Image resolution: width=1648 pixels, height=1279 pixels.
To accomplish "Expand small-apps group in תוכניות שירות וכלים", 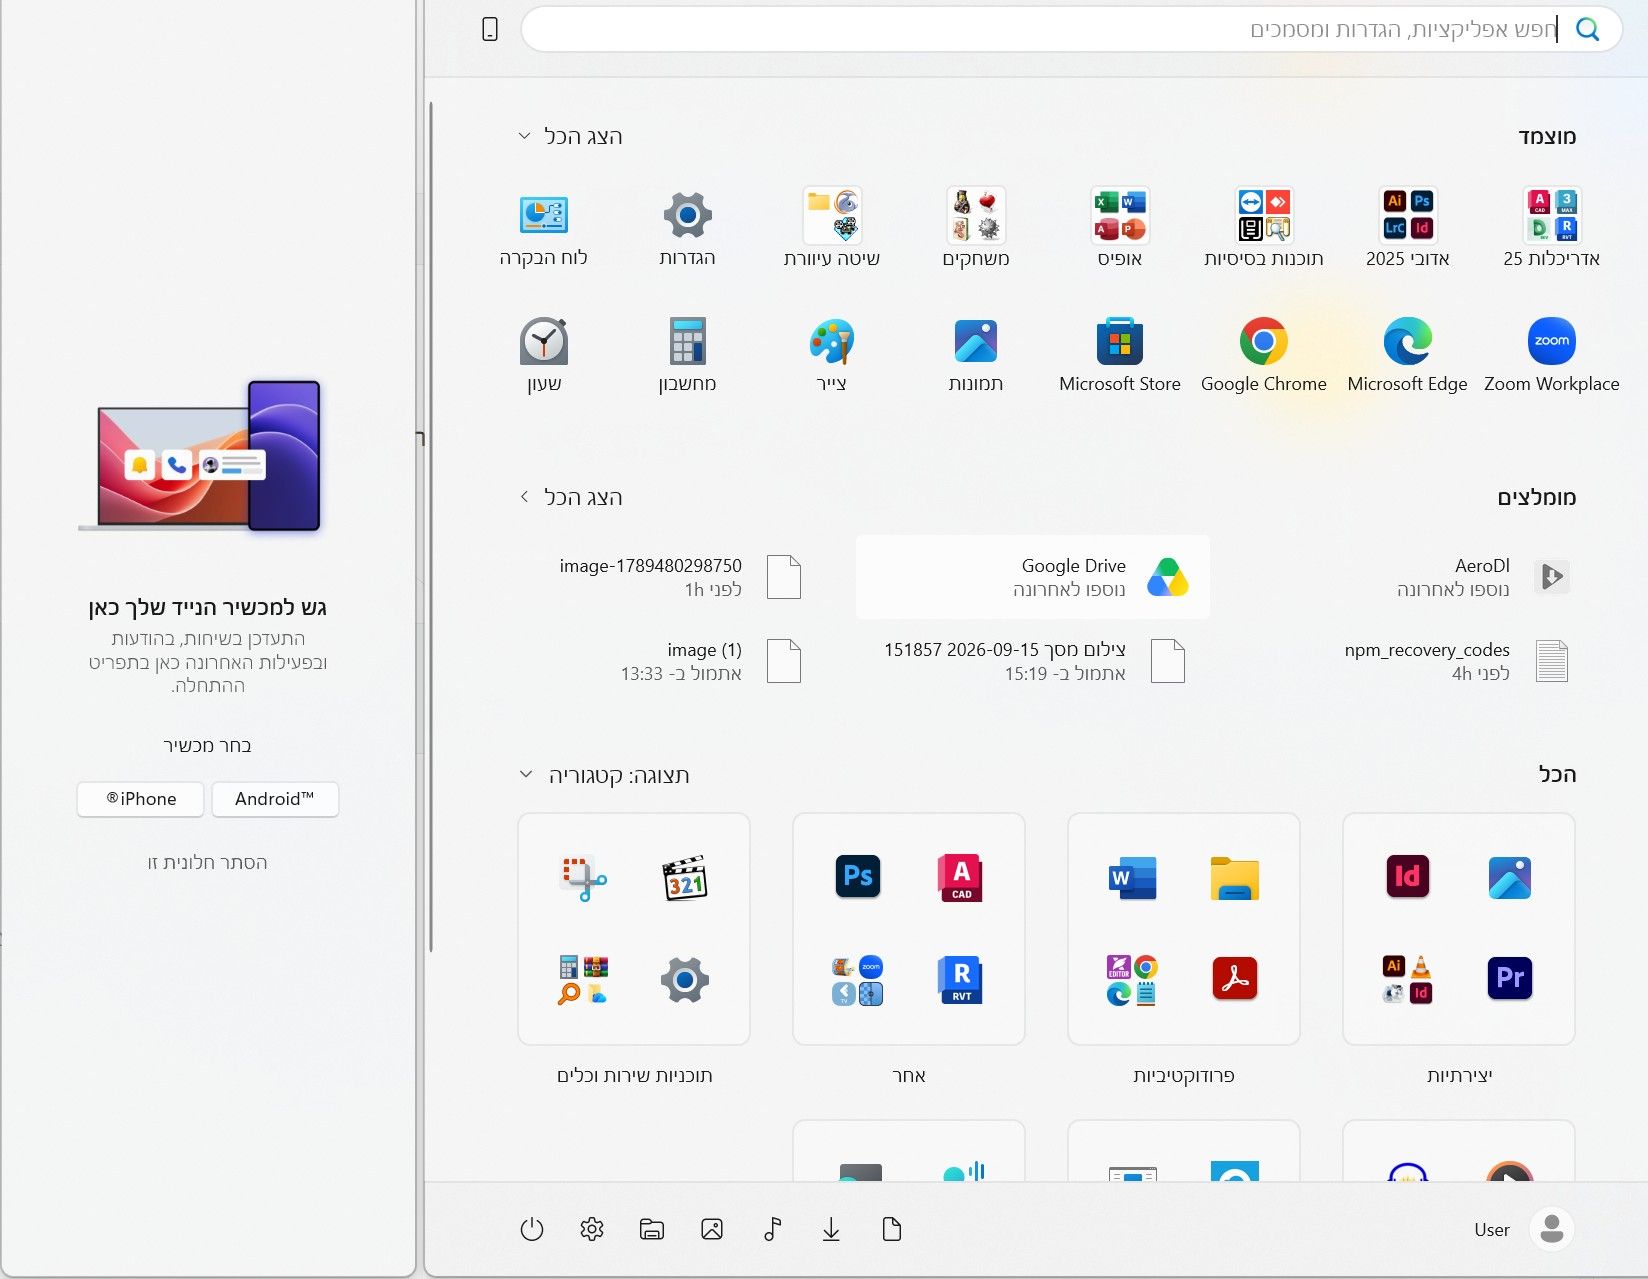I will (x=583, y=979).
